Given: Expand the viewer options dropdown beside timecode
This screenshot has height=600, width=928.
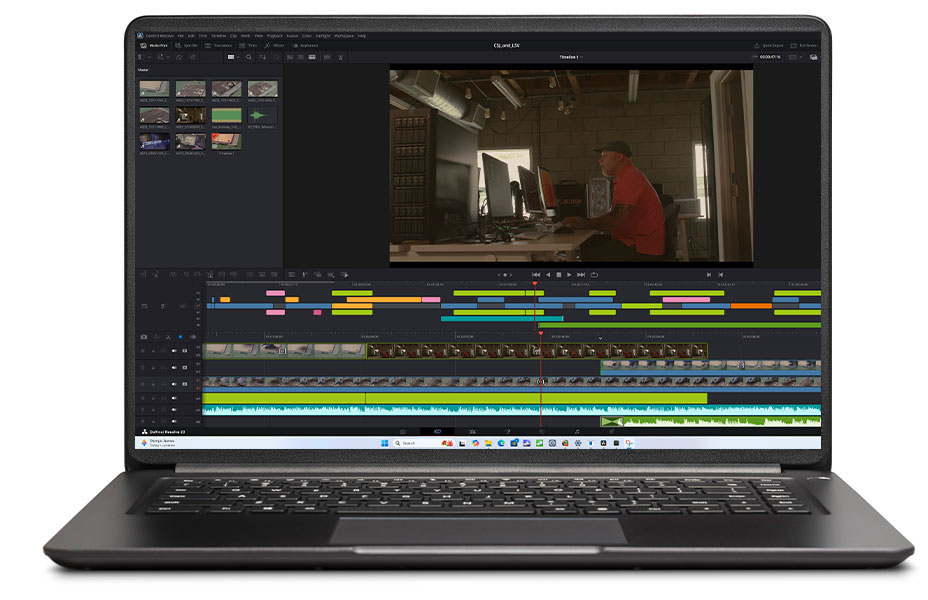Looking at the screenshot, I should pos(795,57).
